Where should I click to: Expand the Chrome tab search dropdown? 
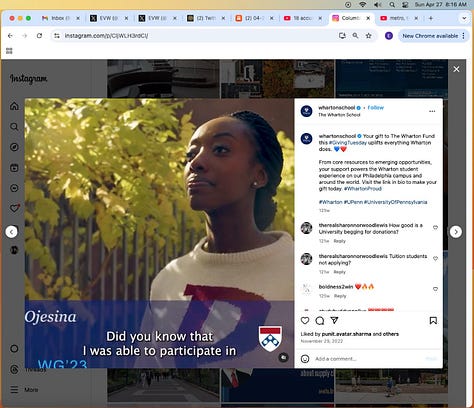point(464,18)
